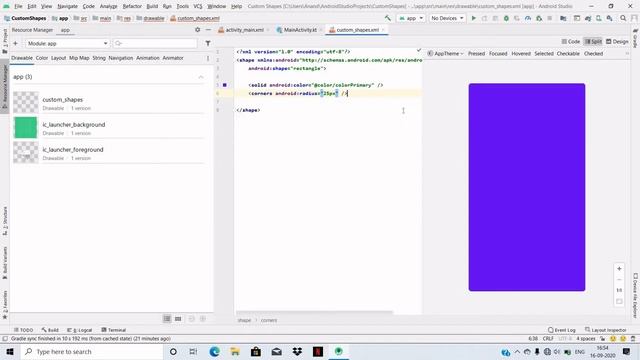Switch resource view to grid mode
This screenshot has height=360, width=640.
[178, 319]
